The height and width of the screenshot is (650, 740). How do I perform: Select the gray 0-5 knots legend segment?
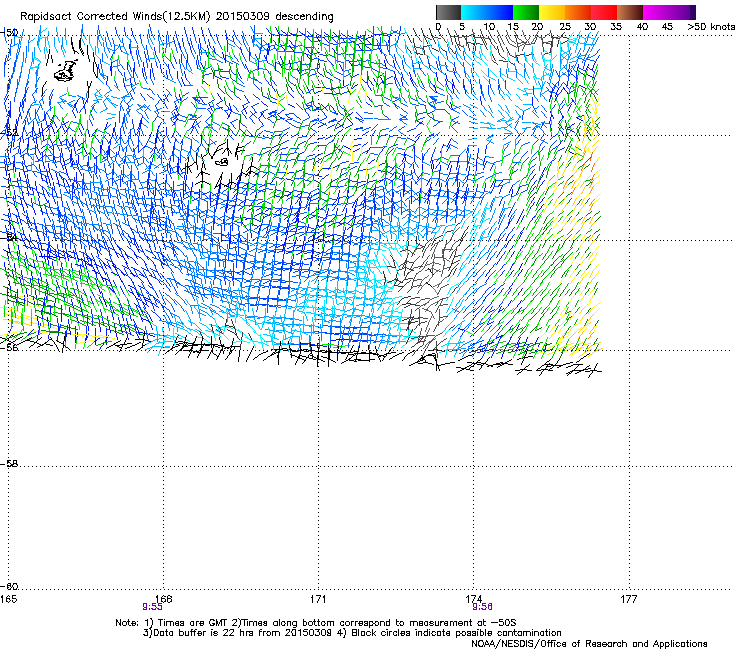click(448, 12)
